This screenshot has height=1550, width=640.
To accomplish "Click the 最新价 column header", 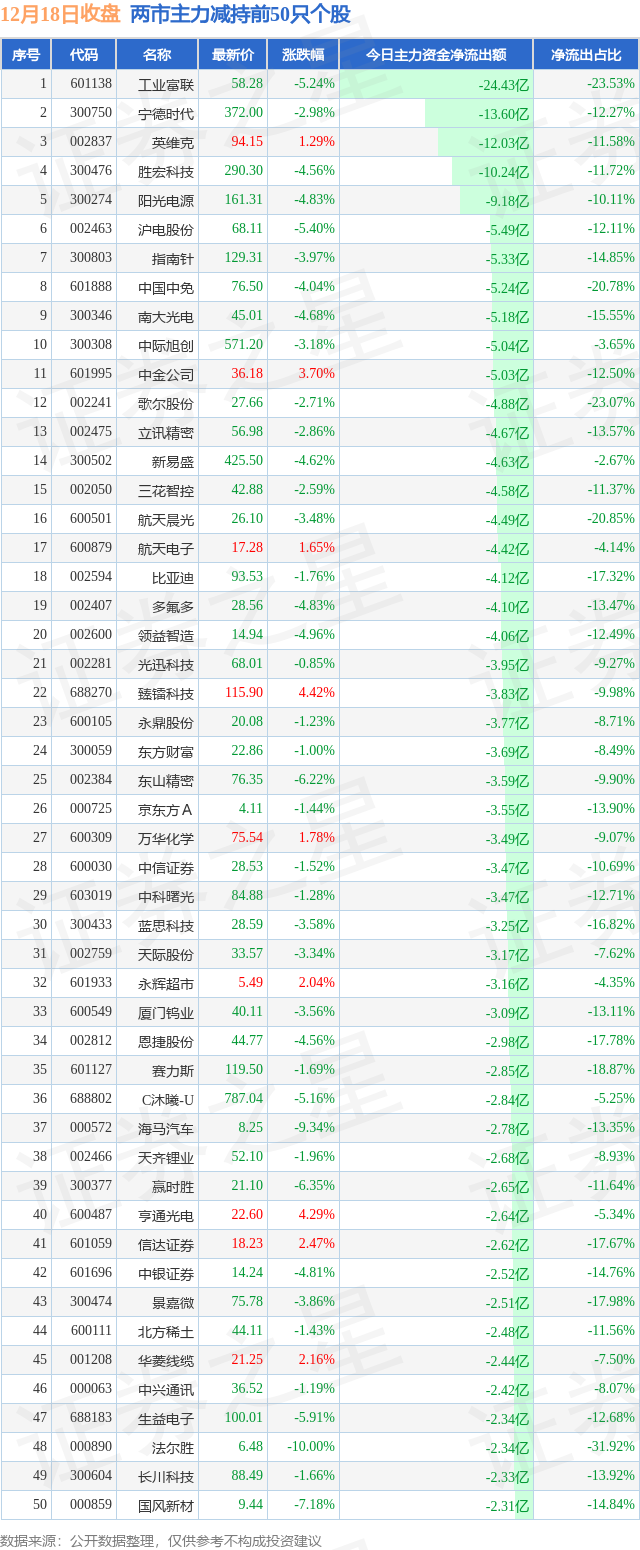I will [x=233, y=55].
